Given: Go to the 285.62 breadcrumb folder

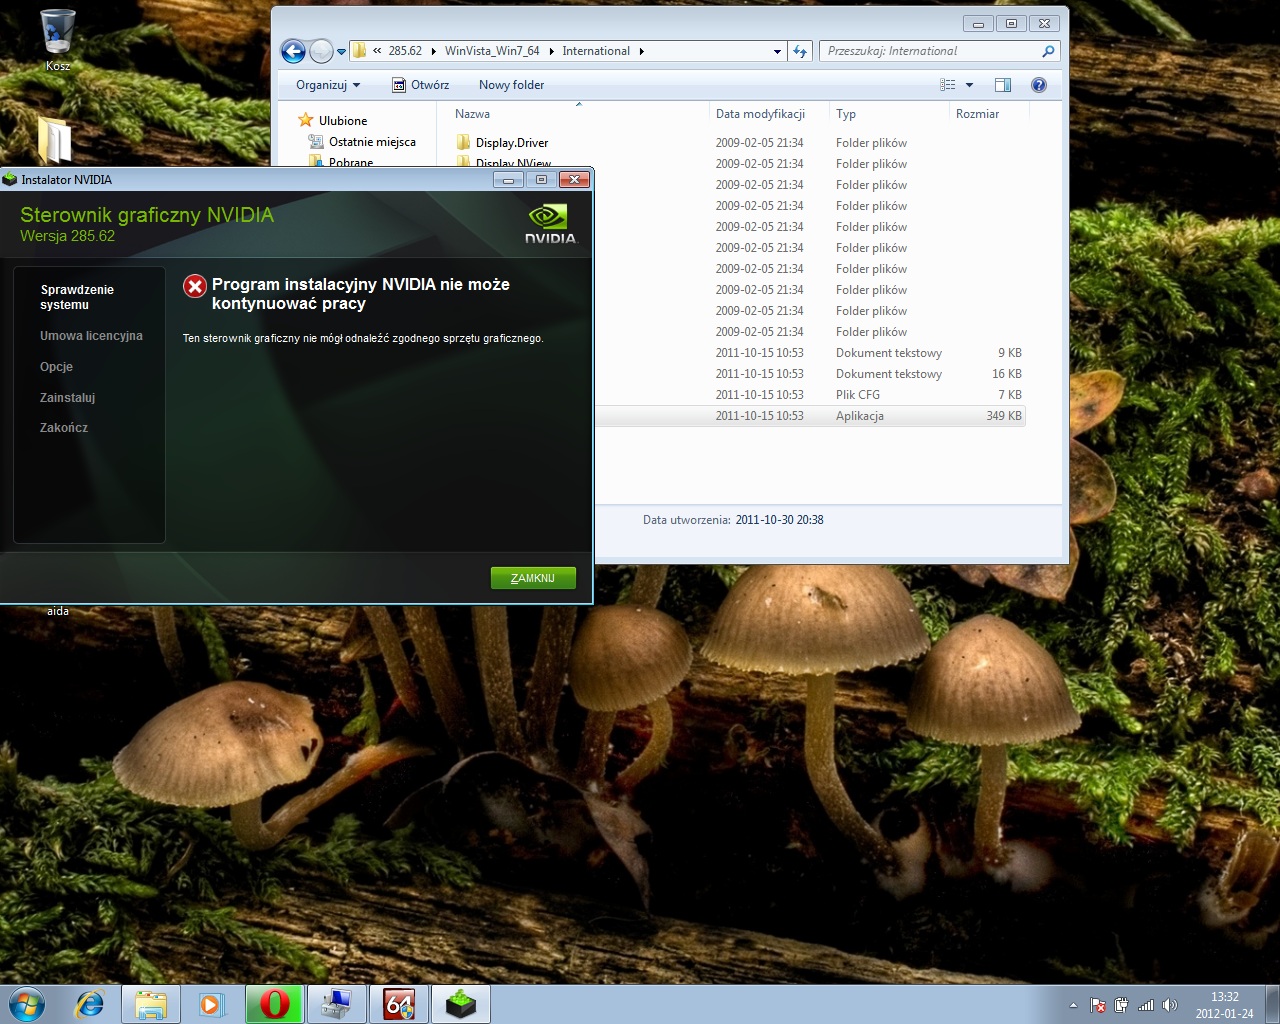Looking at the screenshot, I should [x=405, y=51].
